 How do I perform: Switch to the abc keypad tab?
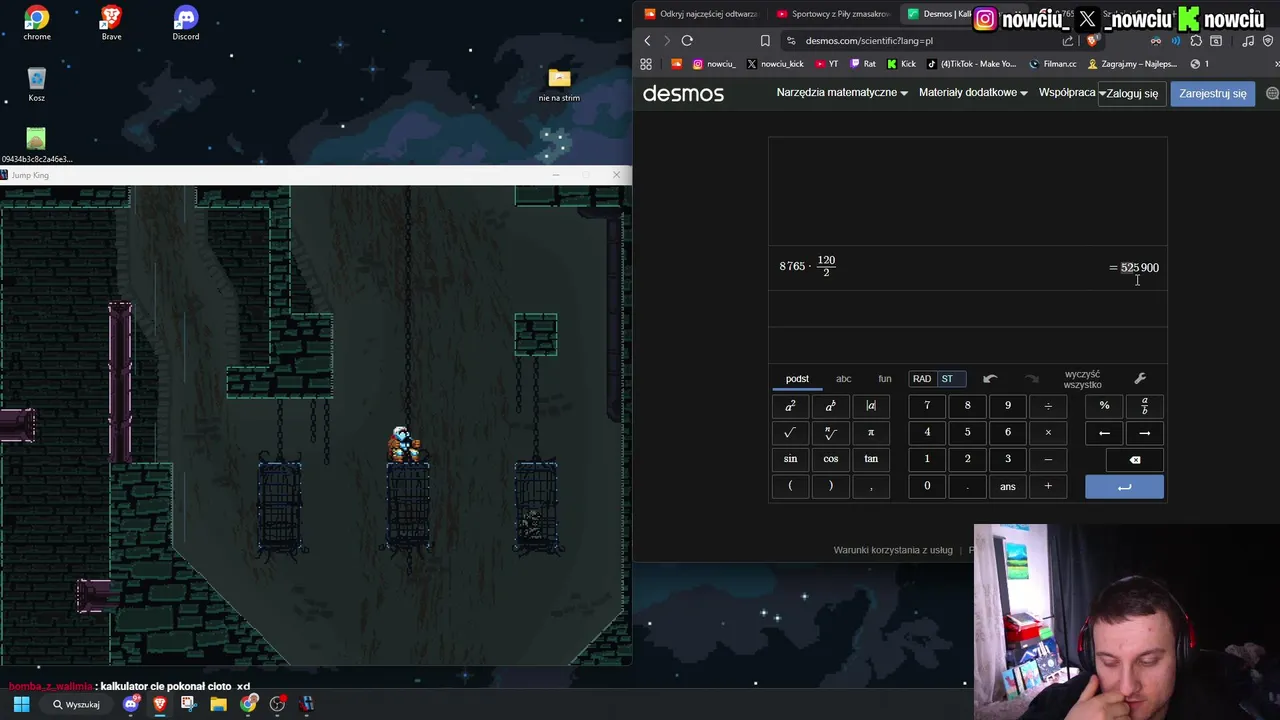[844, 379]
